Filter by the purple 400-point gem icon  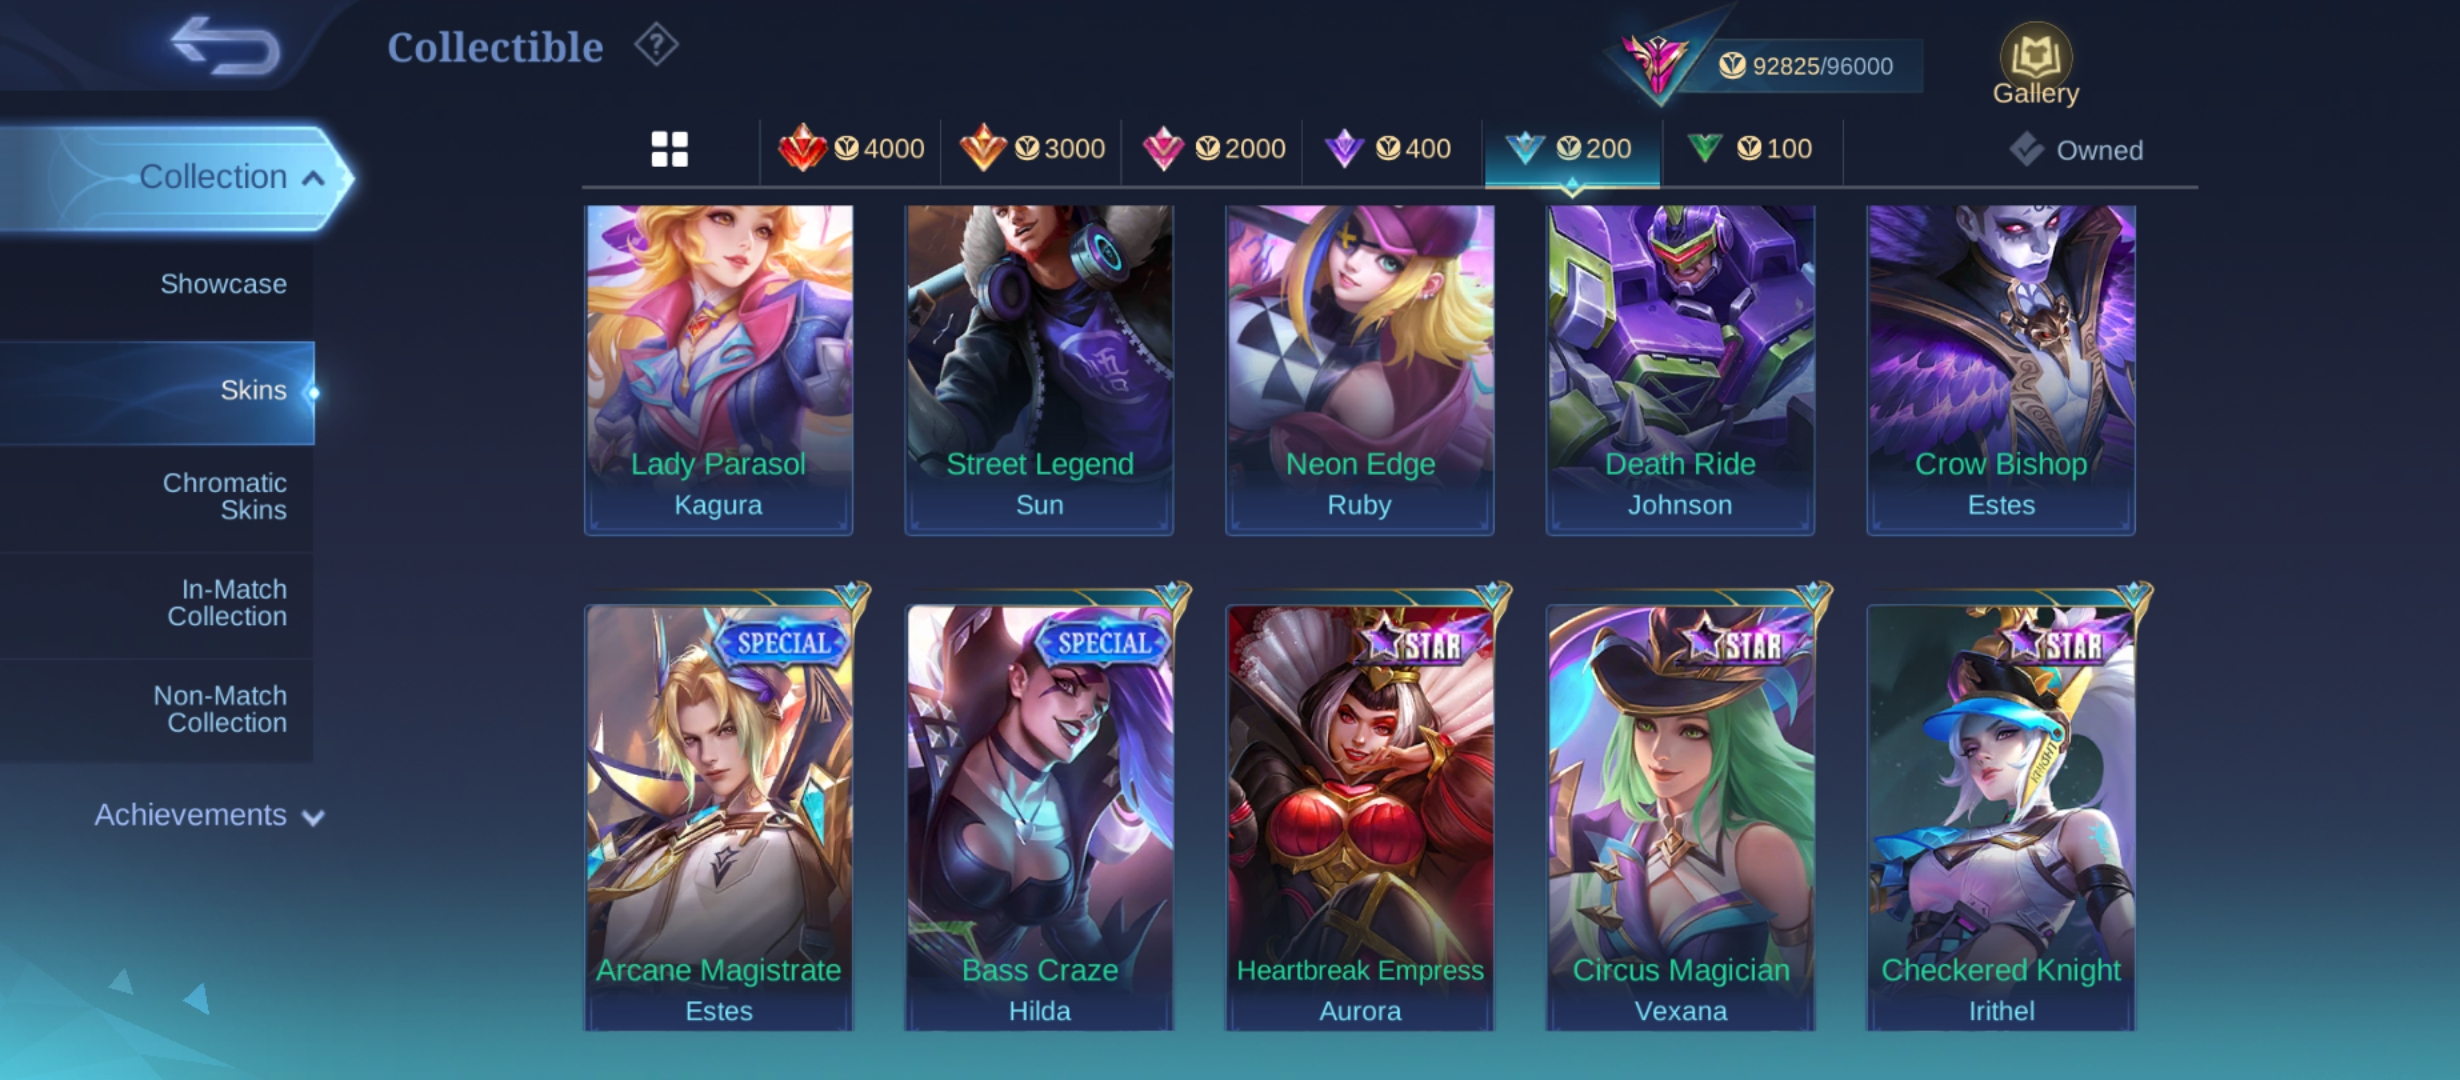coord(1344,149)
